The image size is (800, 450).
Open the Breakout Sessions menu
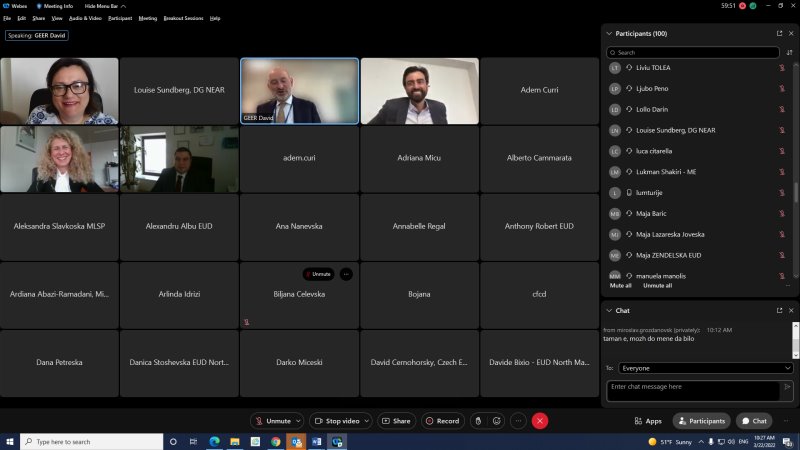coord(183,18)
